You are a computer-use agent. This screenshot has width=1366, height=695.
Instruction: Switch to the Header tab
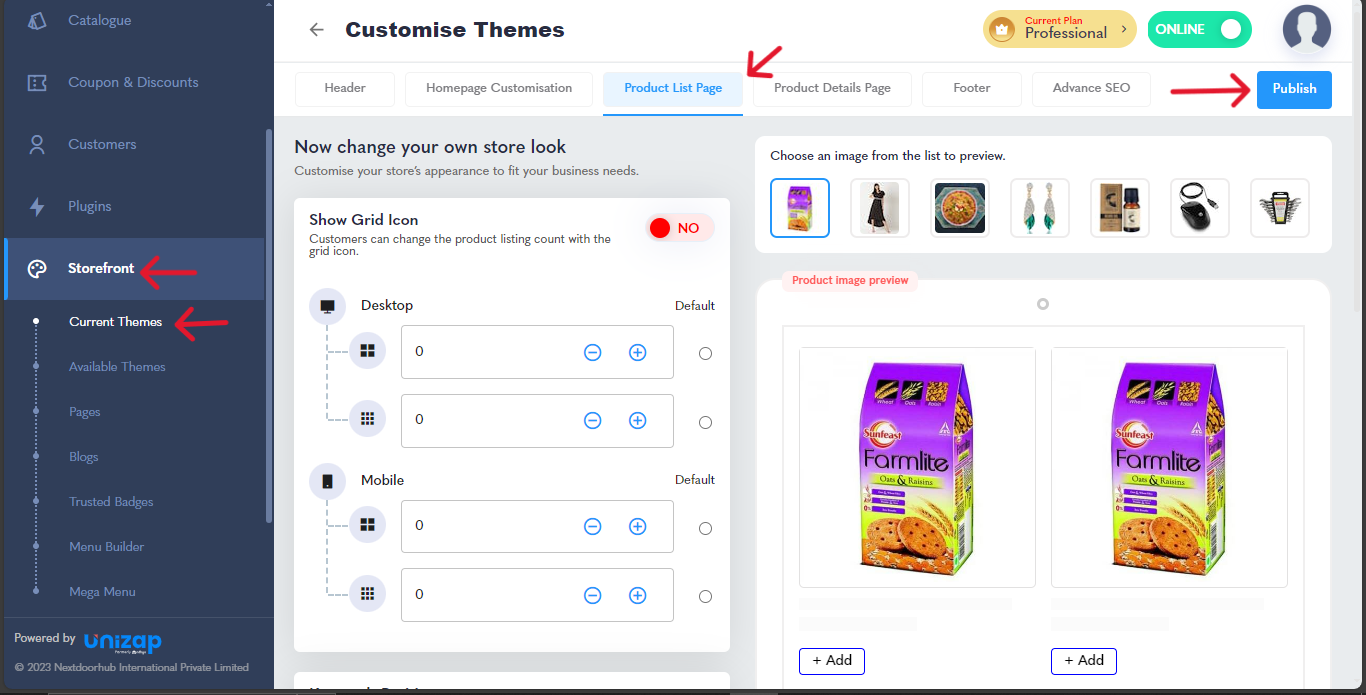click(345, 88)
